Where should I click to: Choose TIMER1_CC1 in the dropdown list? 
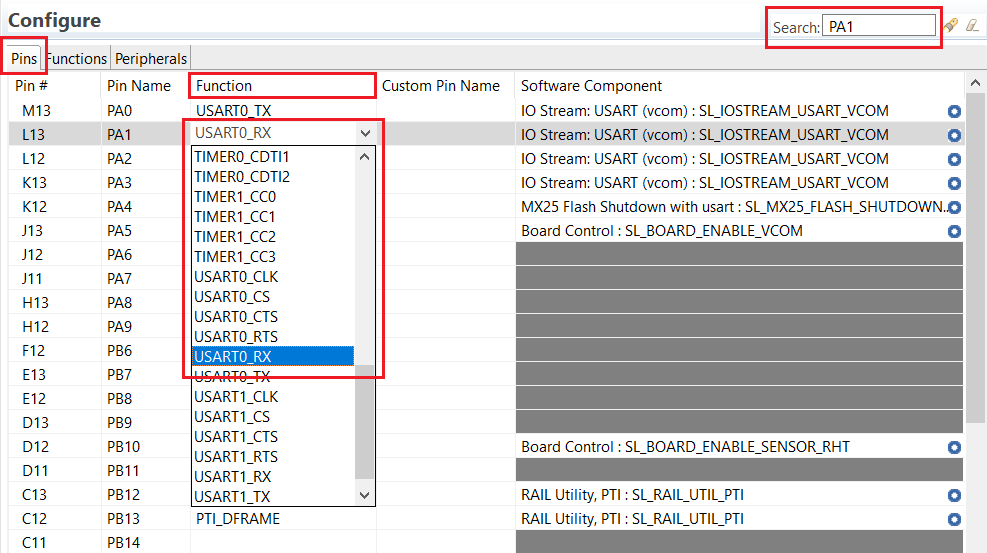235,217
